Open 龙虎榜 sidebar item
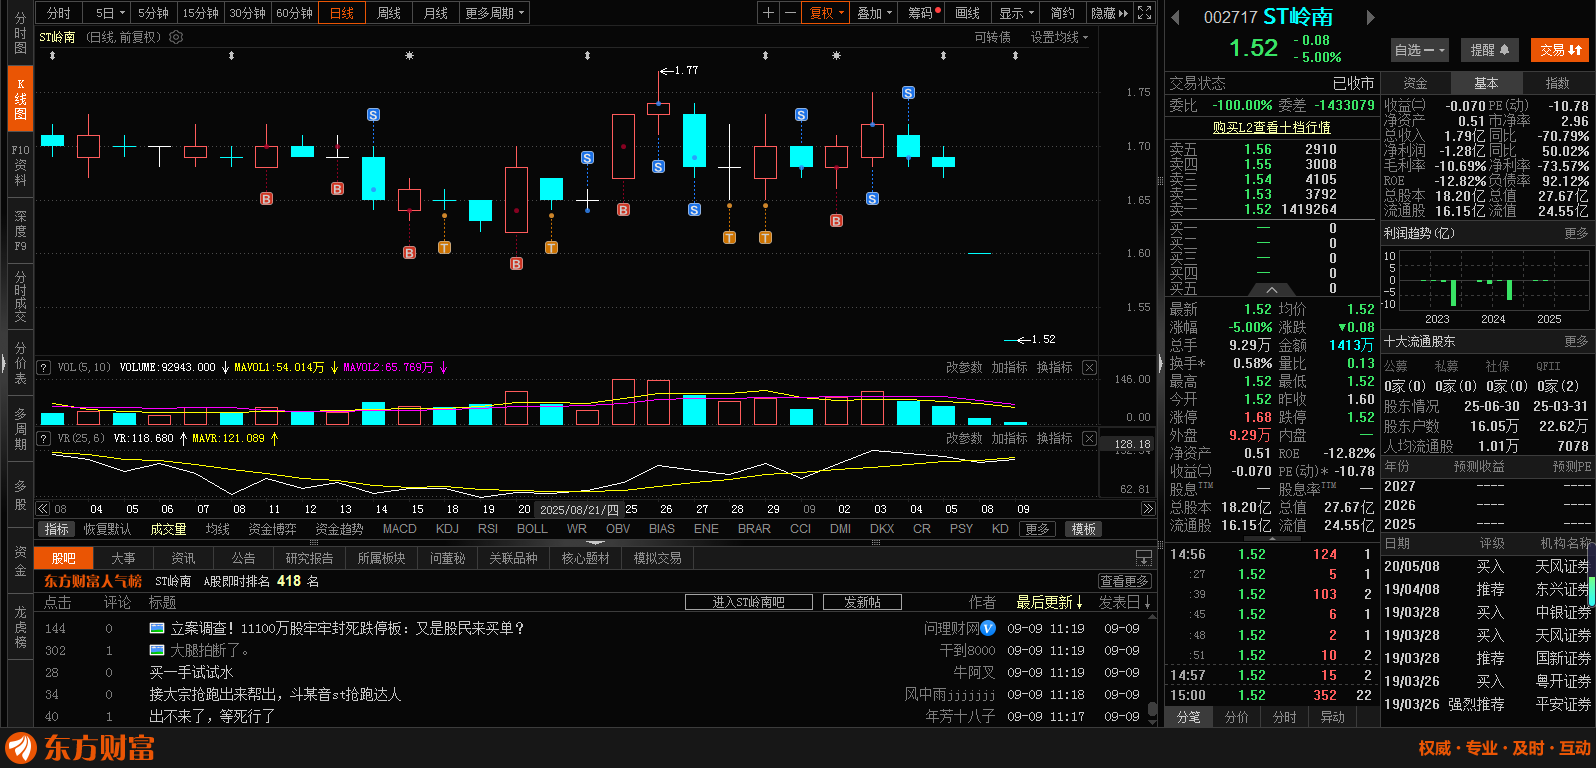This screenshot has width=1596, height=768. (x=20, y=627)
